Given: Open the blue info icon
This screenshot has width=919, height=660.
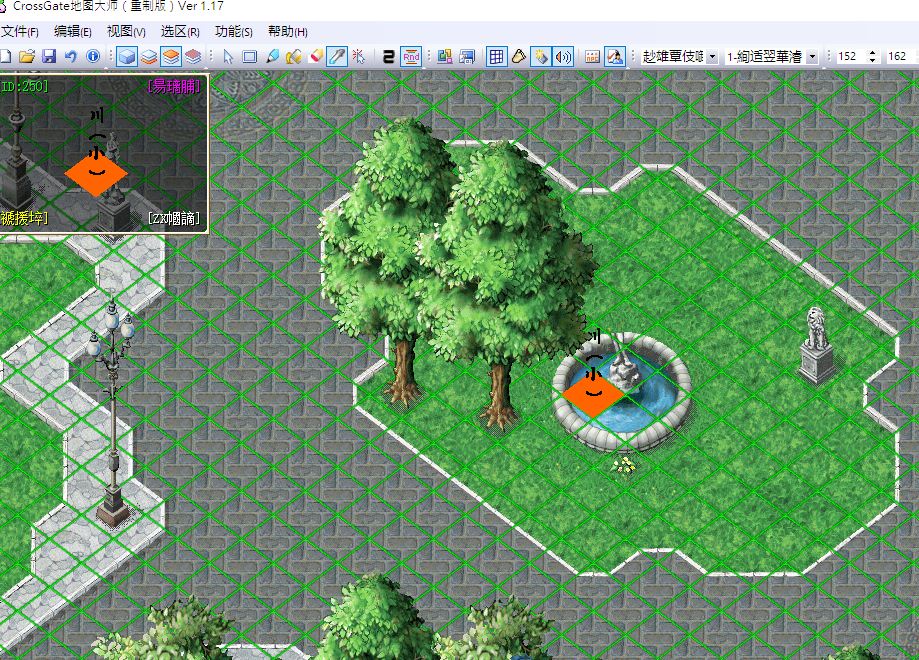Looking at the screenshot, I should click(x=93, y=56).
